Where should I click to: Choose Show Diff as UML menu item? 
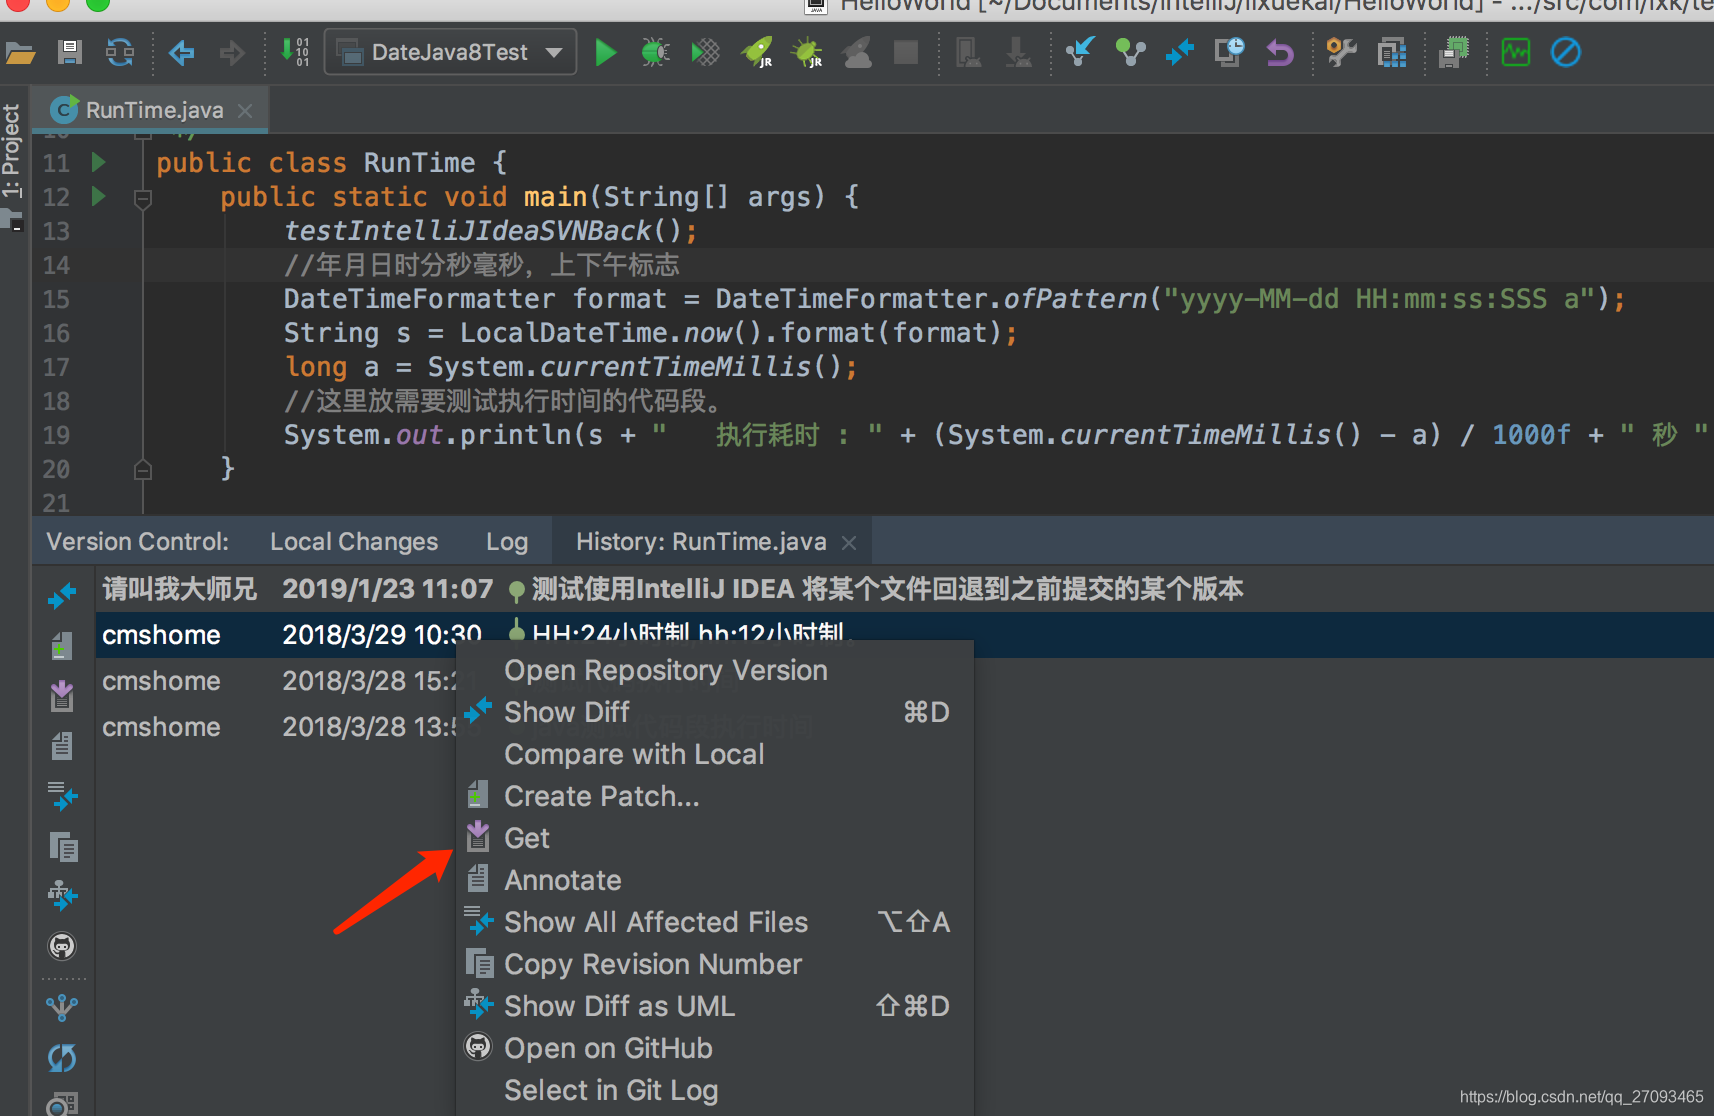(x=714, y=1006)
